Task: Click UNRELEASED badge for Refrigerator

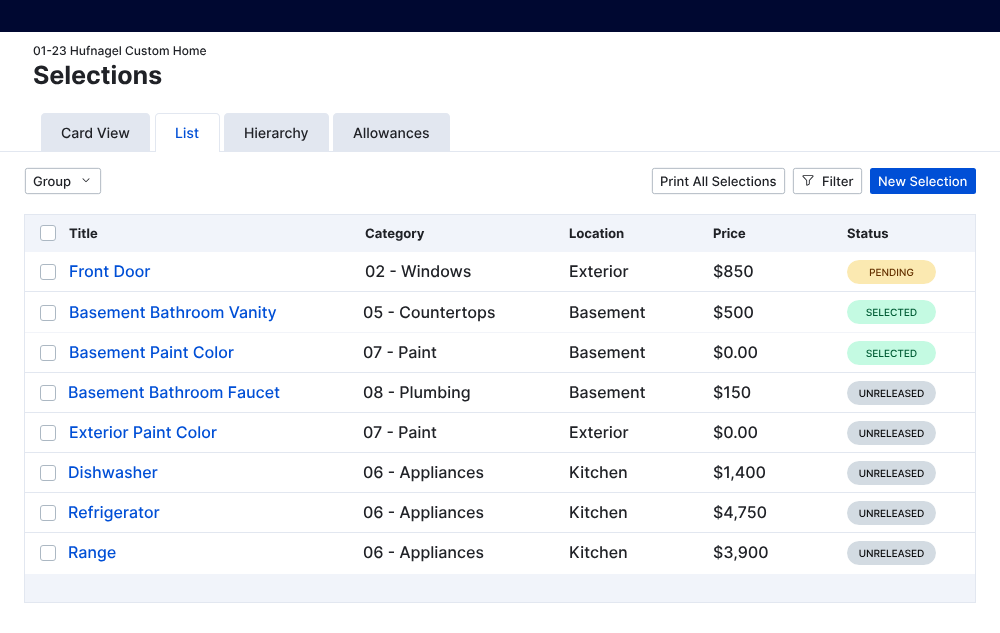Action: (891, 513)
